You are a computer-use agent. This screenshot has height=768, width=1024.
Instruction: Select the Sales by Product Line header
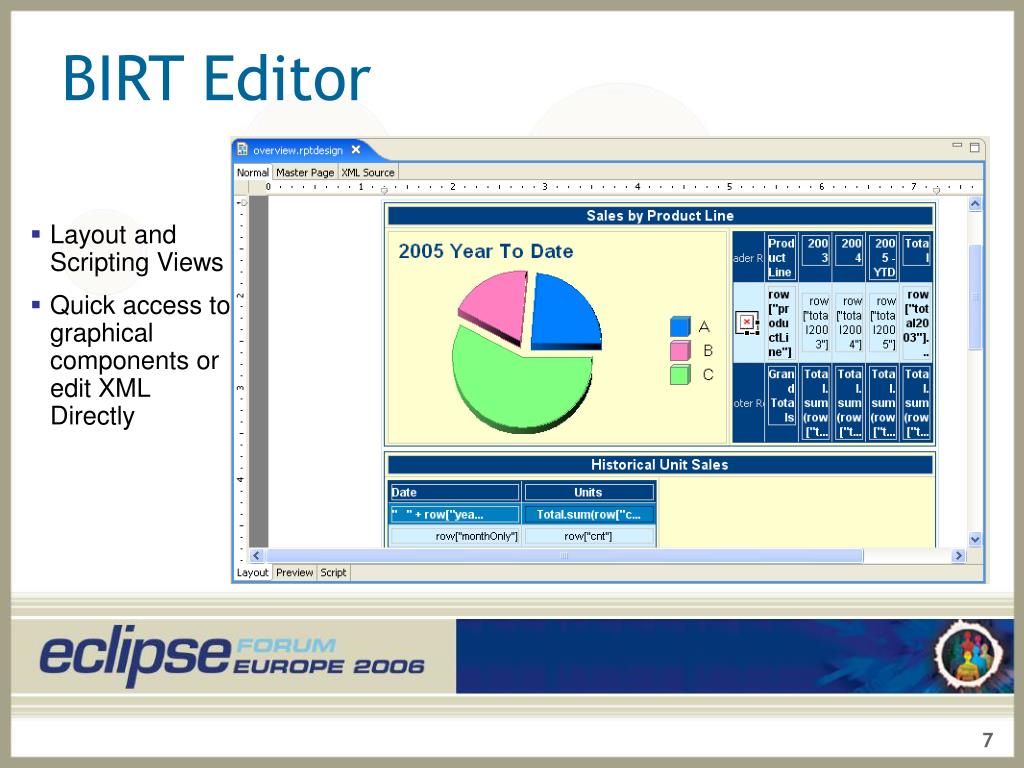(x=660, y=216)
